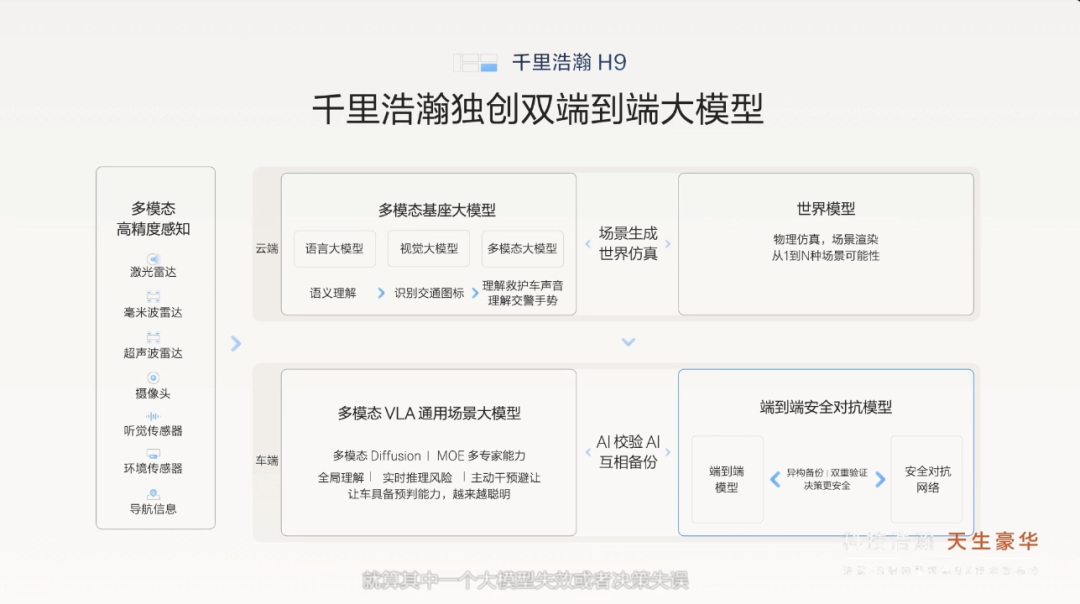Click the left chevron beside 场景生成
1080x604 pixels.
click(588, 244)
